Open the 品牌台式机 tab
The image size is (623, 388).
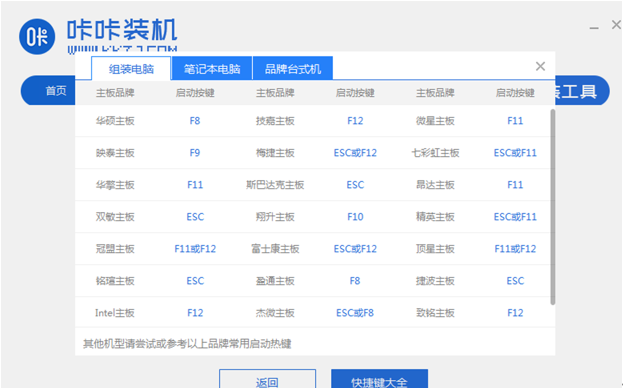pyautogui.click(x=293, y=69)
